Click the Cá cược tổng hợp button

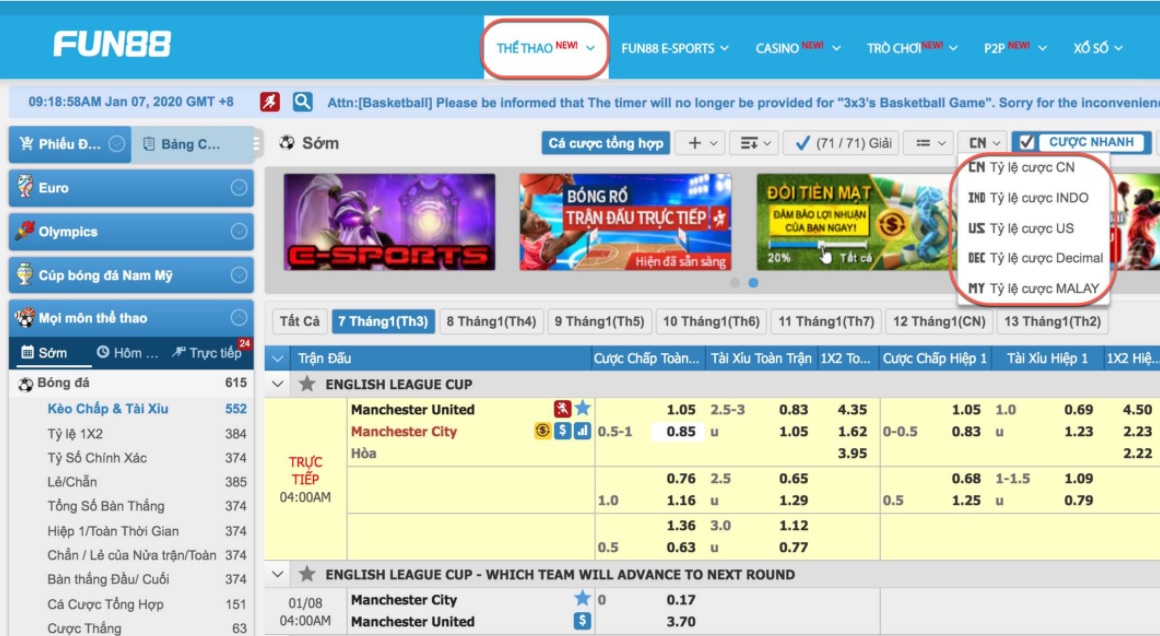pyautogui.click(x=605, y=143)
